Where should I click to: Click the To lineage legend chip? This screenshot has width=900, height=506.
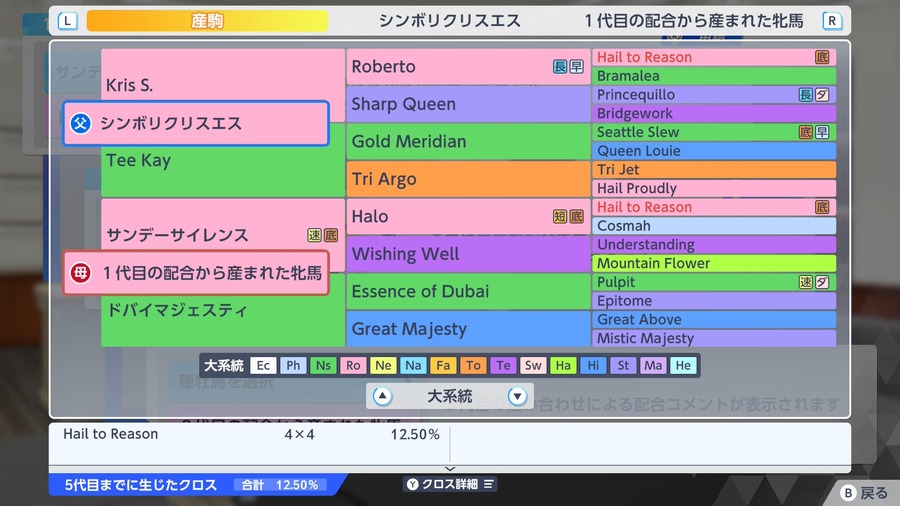[x=473, y=365]
